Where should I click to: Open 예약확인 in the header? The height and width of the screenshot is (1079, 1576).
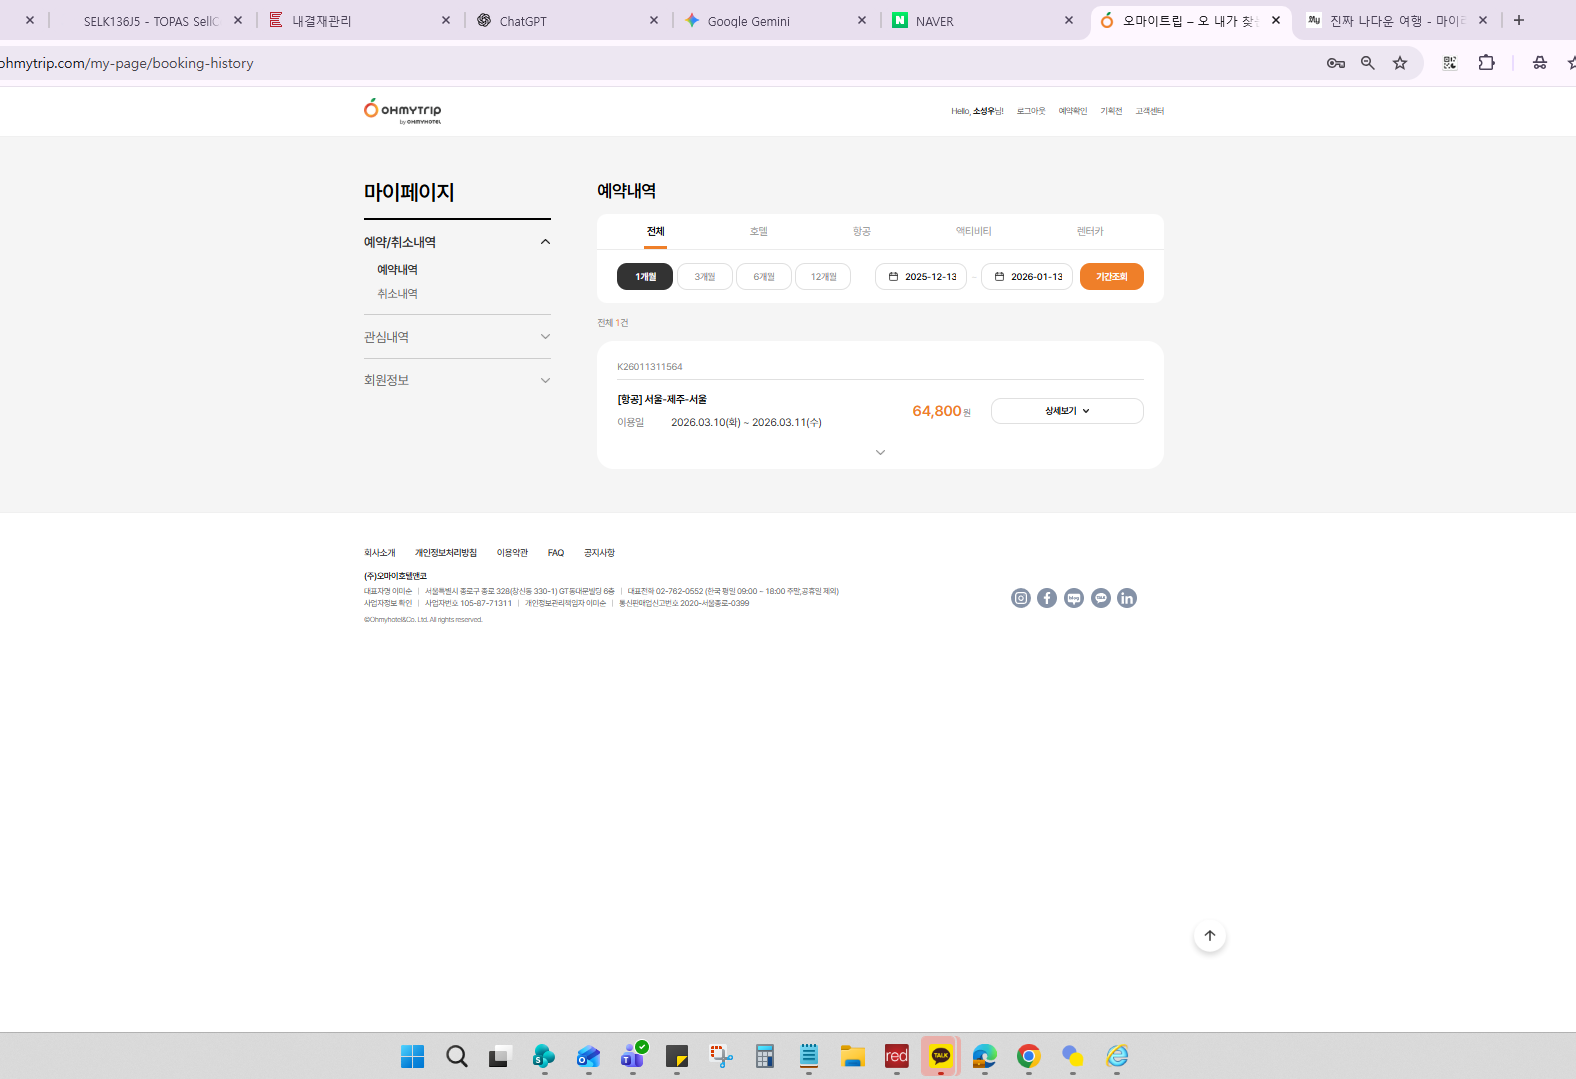pyautogui.click(x=1073, y=111)
